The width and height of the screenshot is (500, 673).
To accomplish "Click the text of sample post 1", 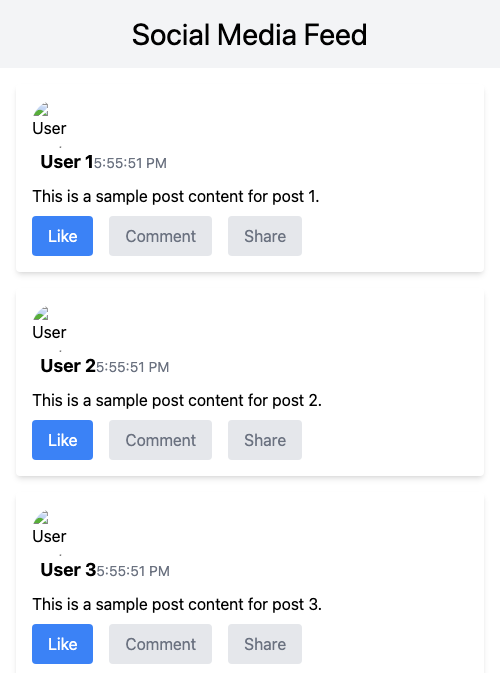I will [176, 197].
